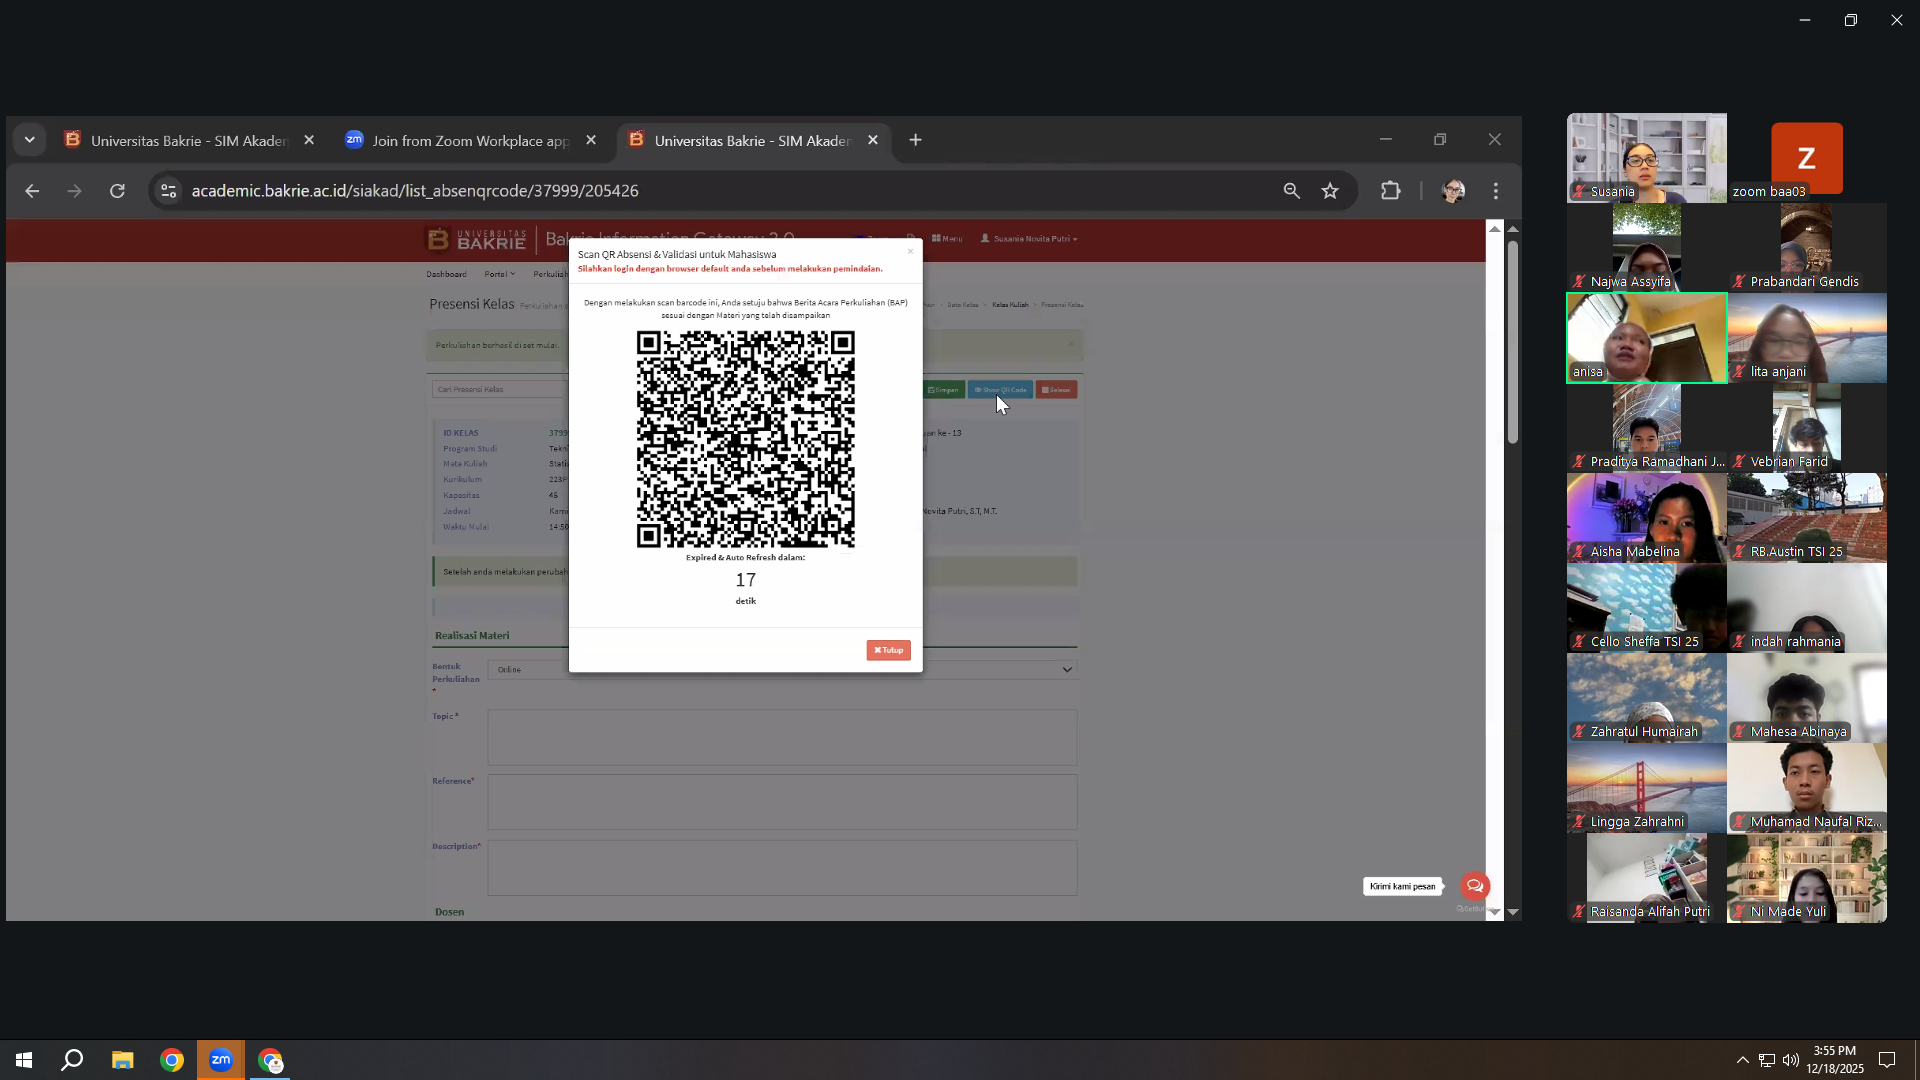Go forward one page in Chrome

[x=74, y=191]
